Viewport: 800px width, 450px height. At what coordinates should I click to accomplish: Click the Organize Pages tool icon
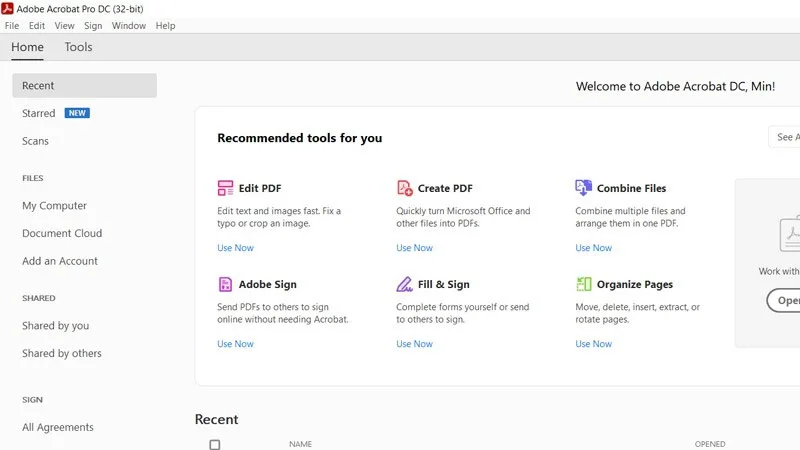584,284
